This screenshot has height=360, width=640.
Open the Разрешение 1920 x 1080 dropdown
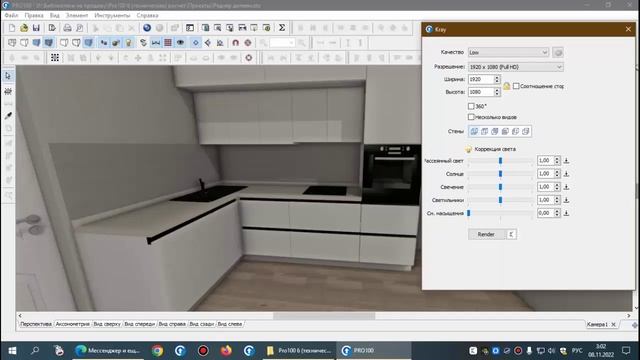tap(516, 67)
